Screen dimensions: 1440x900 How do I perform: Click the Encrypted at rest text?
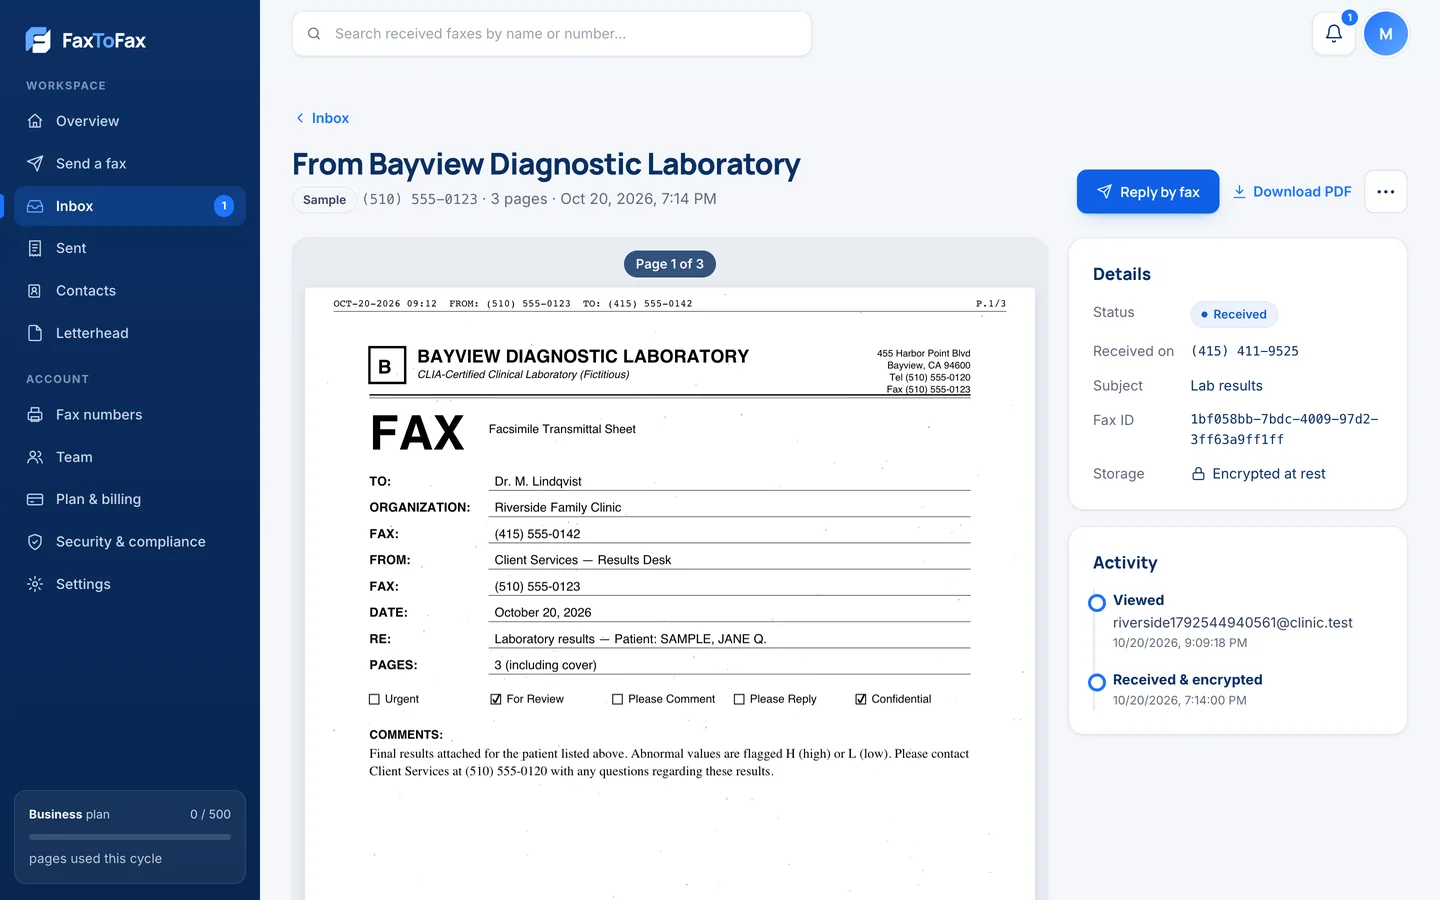tap(1268, 474)
